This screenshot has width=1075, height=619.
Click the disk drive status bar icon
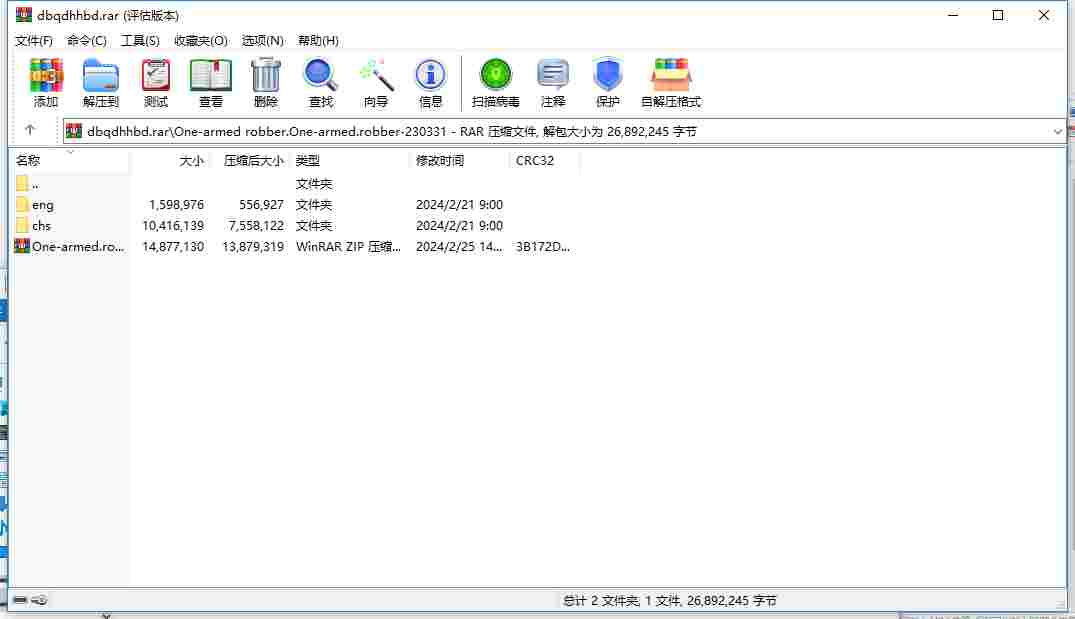click(x=20, y=600)
